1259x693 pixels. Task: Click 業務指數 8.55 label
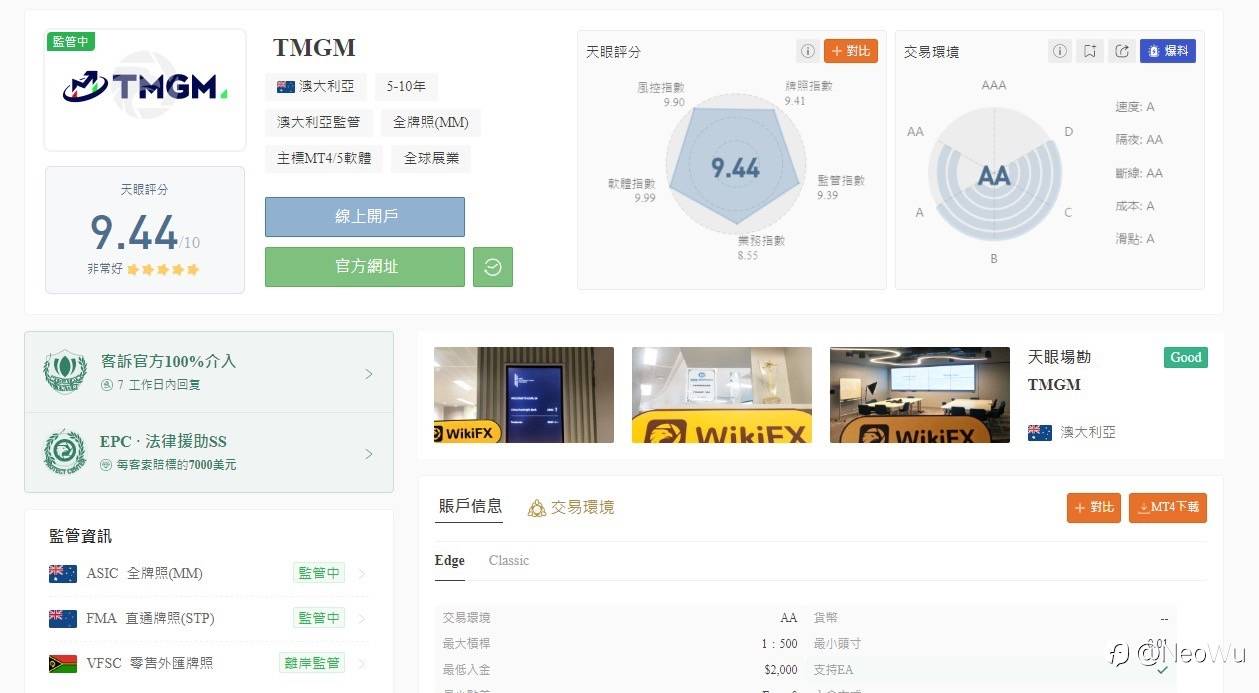pos(761,248)
